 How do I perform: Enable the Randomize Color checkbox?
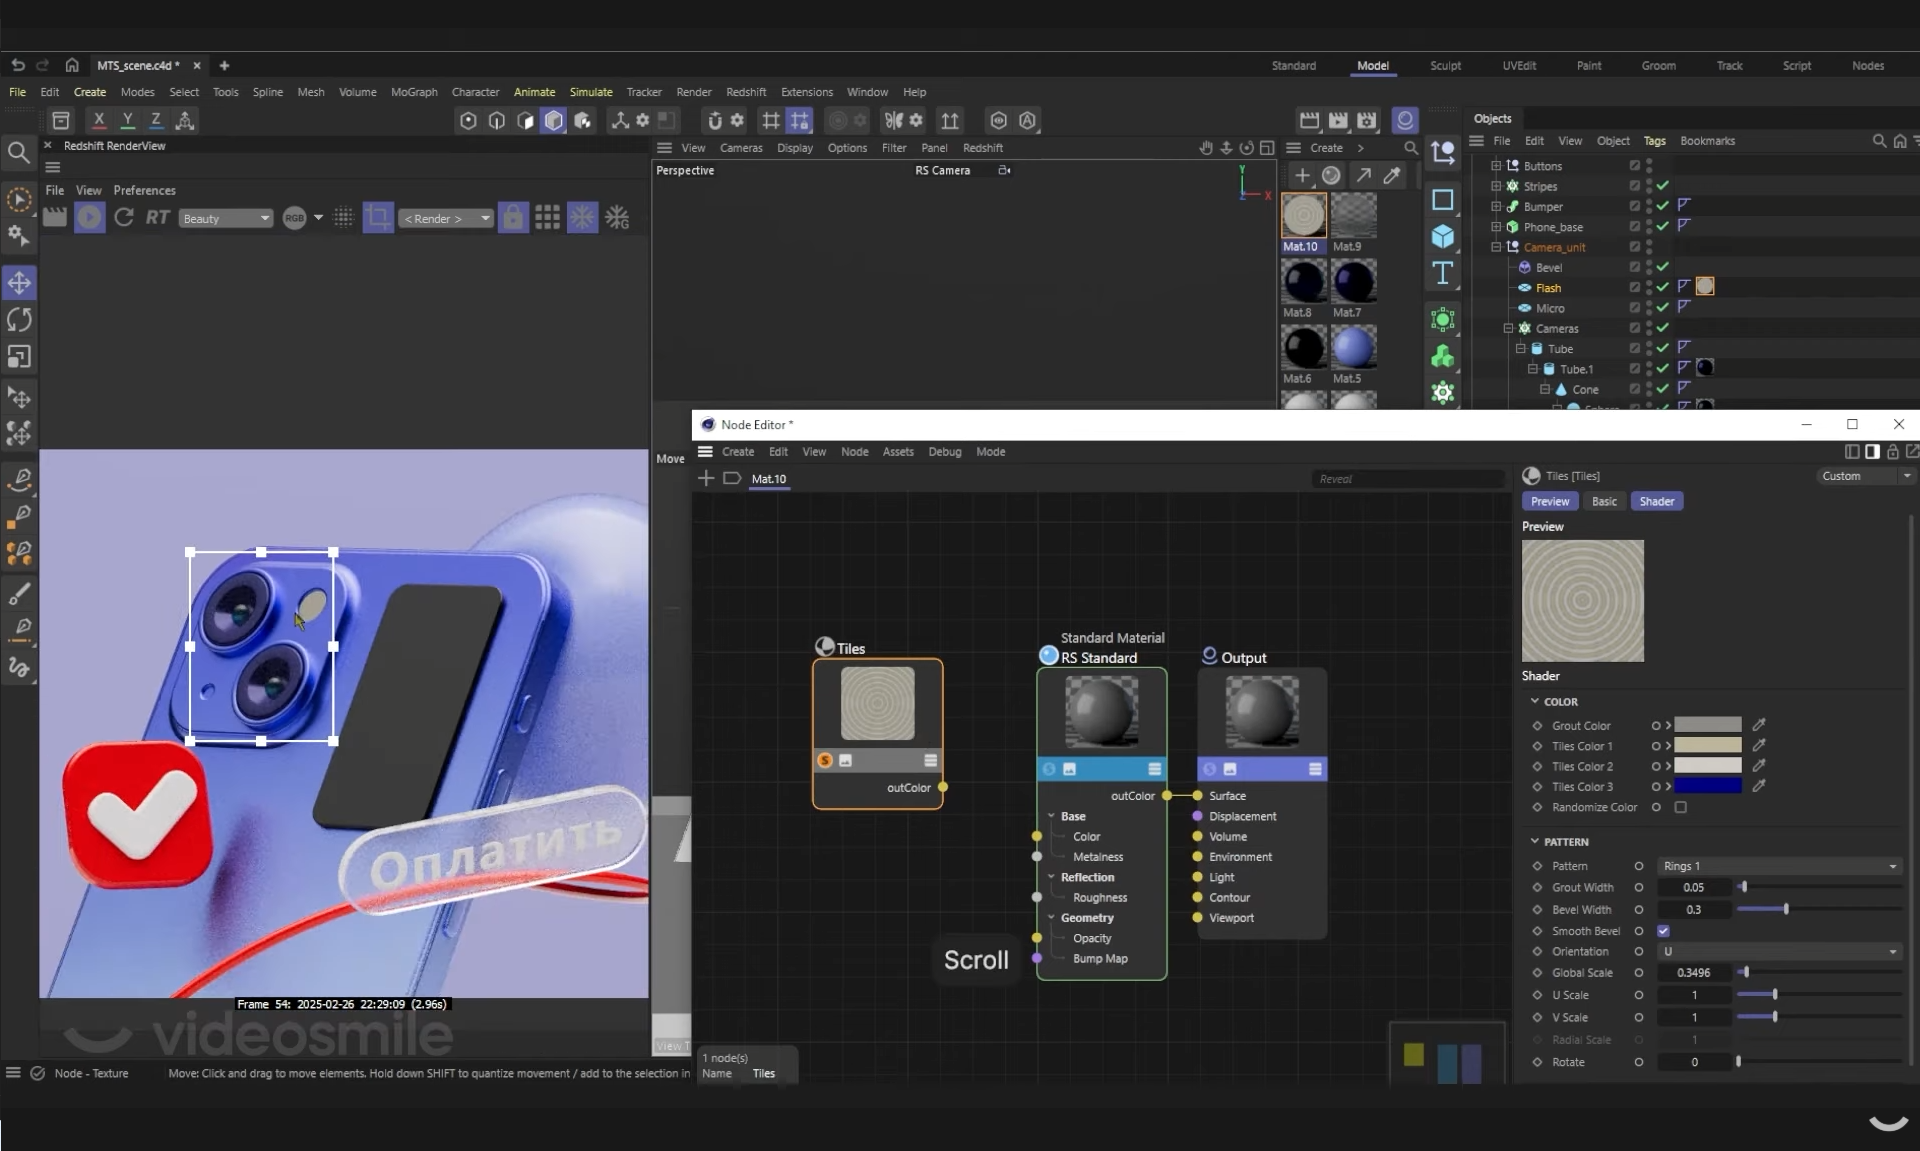click(1680, 807)
